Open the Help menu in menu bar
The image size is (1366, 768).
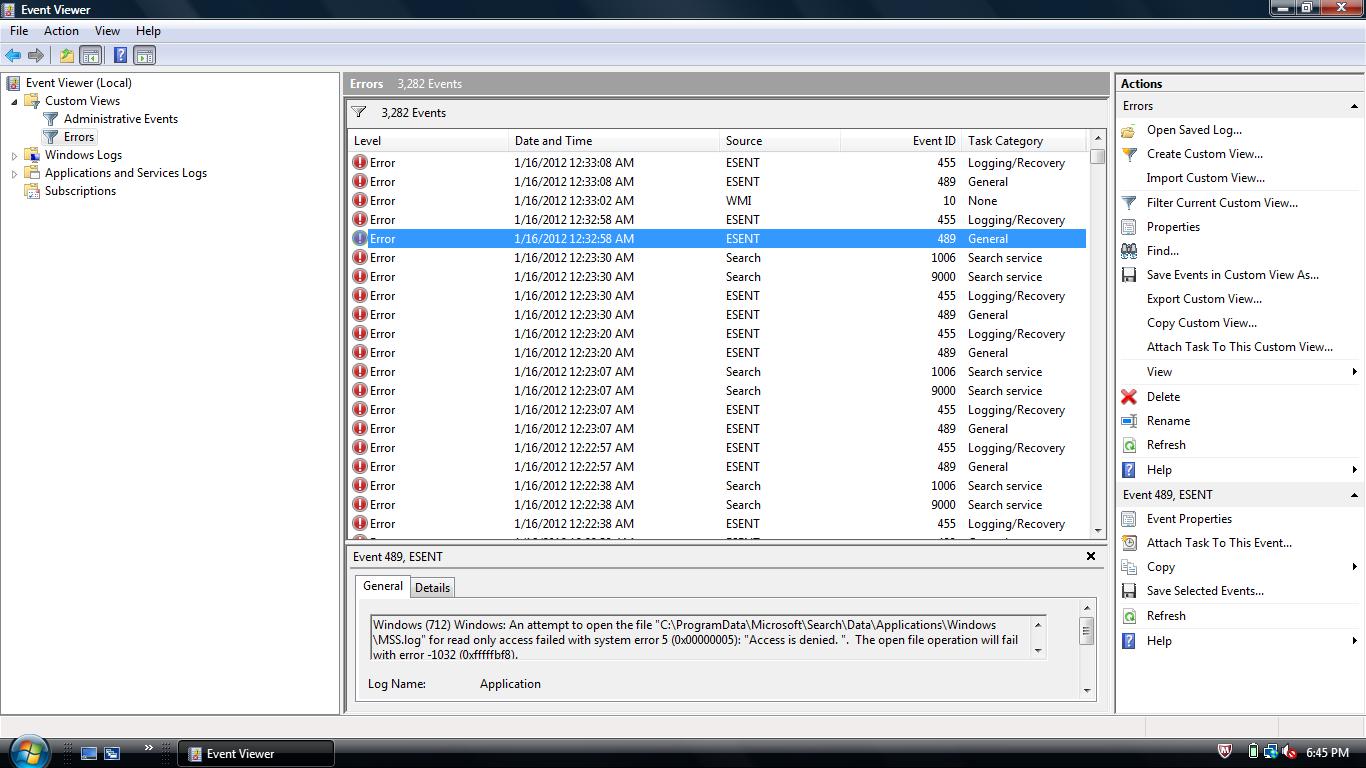148,31
